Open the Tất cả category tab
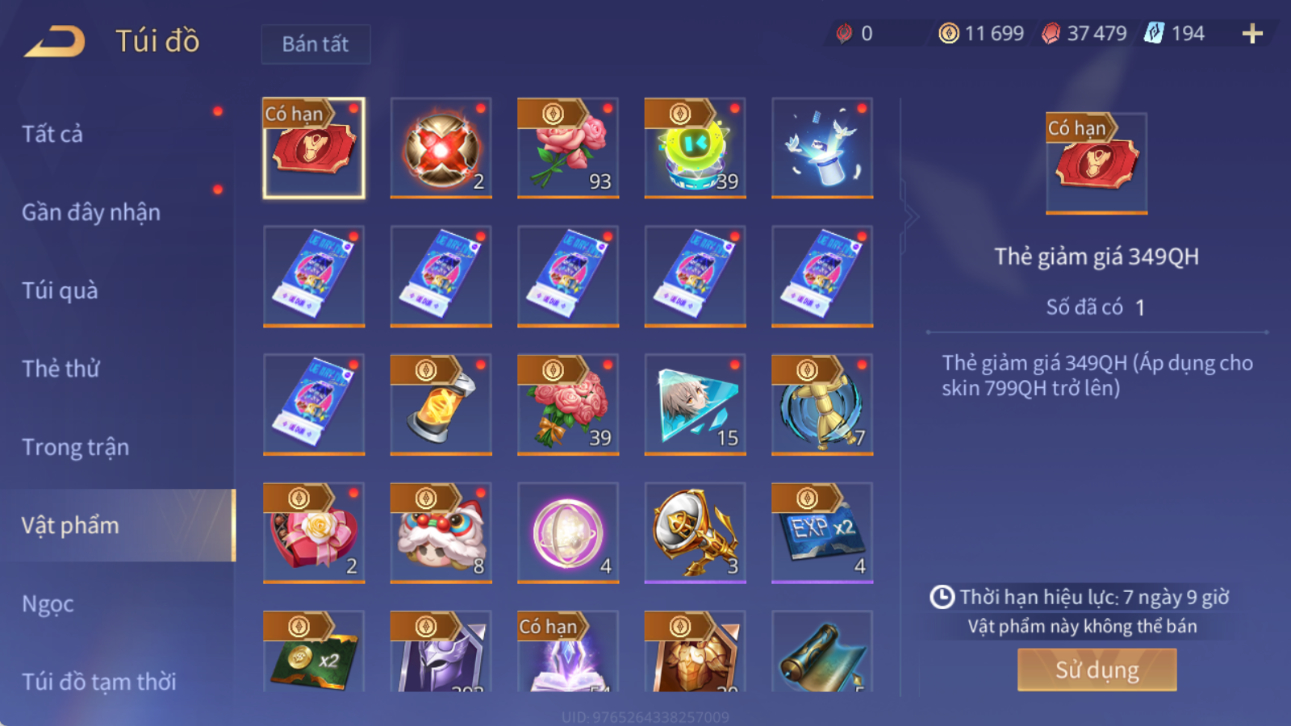Image resolution: width=1291 pixels, height=726 pixels. pos(52,134)
